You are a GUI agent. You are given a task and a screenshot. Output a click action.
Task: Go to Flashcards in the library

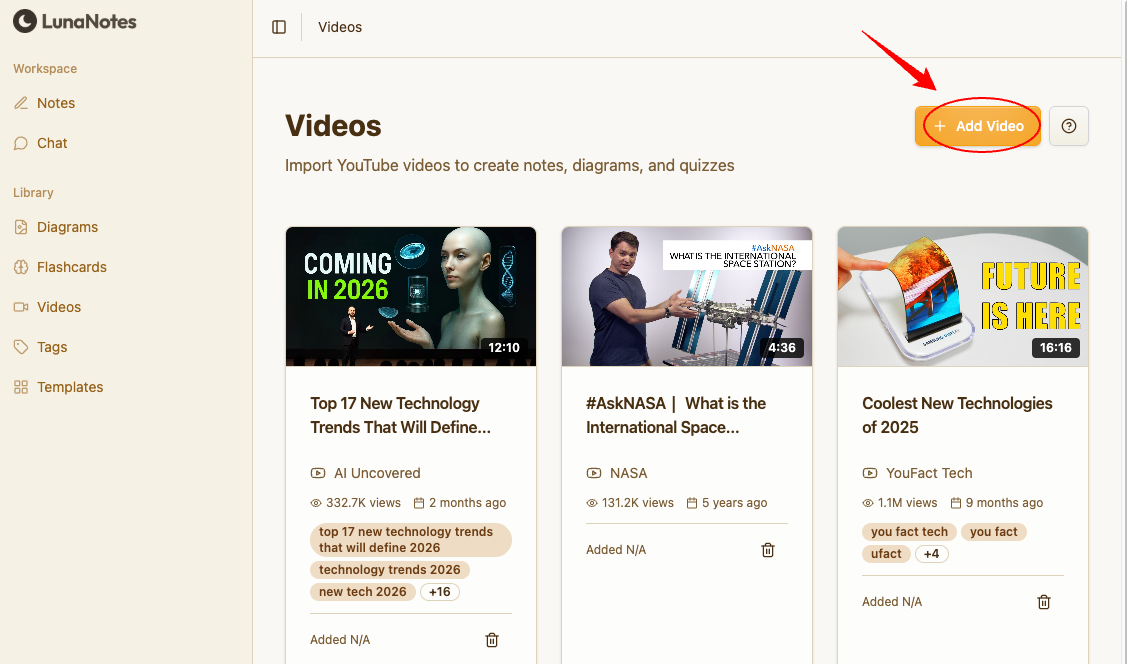[x=71, y=267]
